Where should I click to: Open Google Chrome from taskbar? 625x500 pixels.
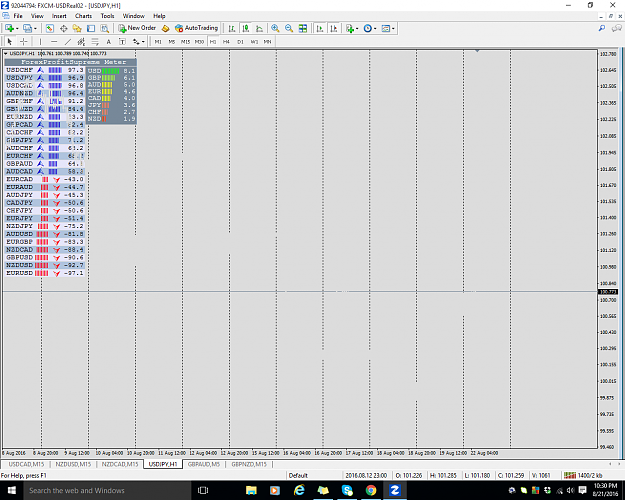point(371,490)
